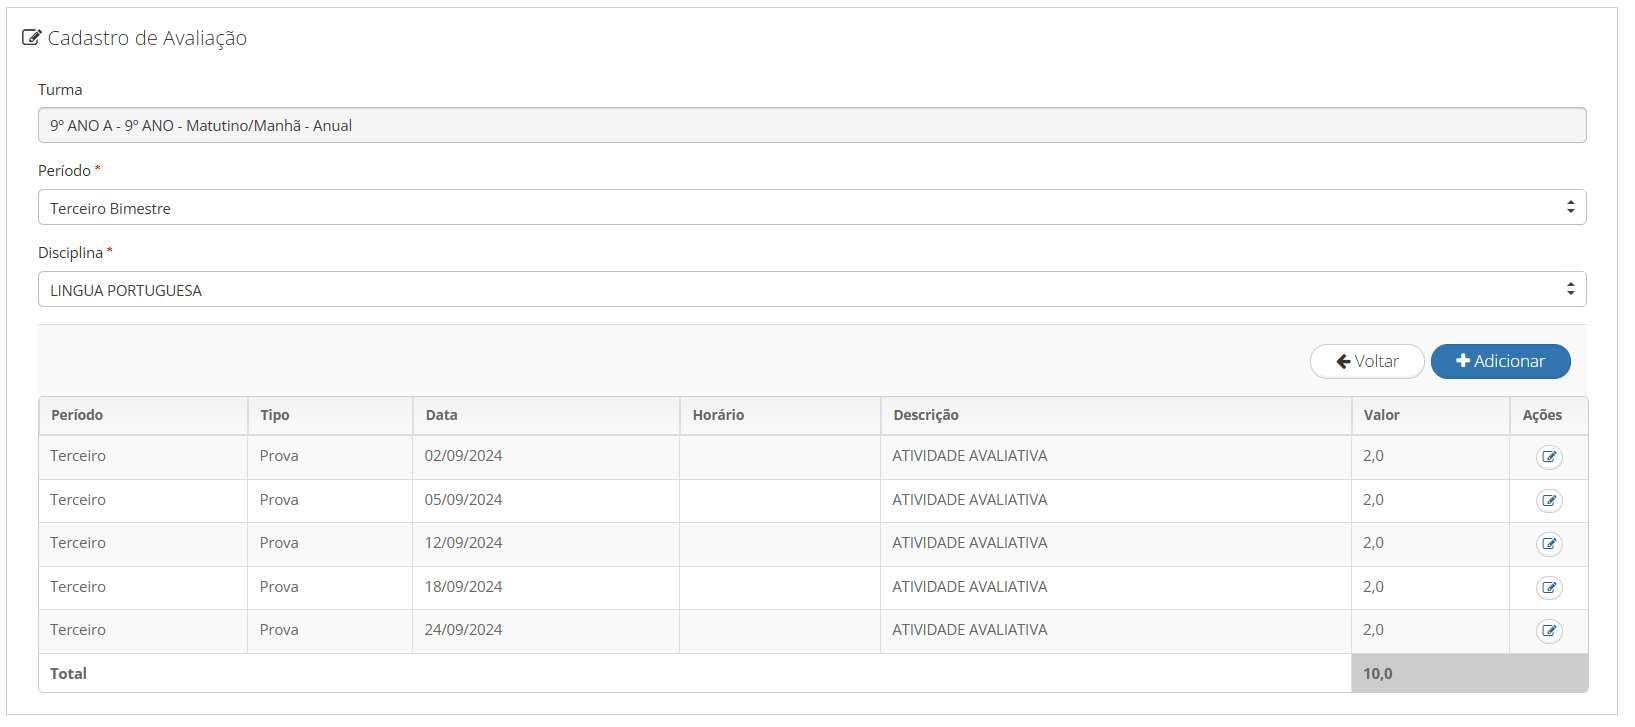The height and width of the screenshot is (727, 1635).
Task: Click the Ações column header
Action: click(1542, 415)
